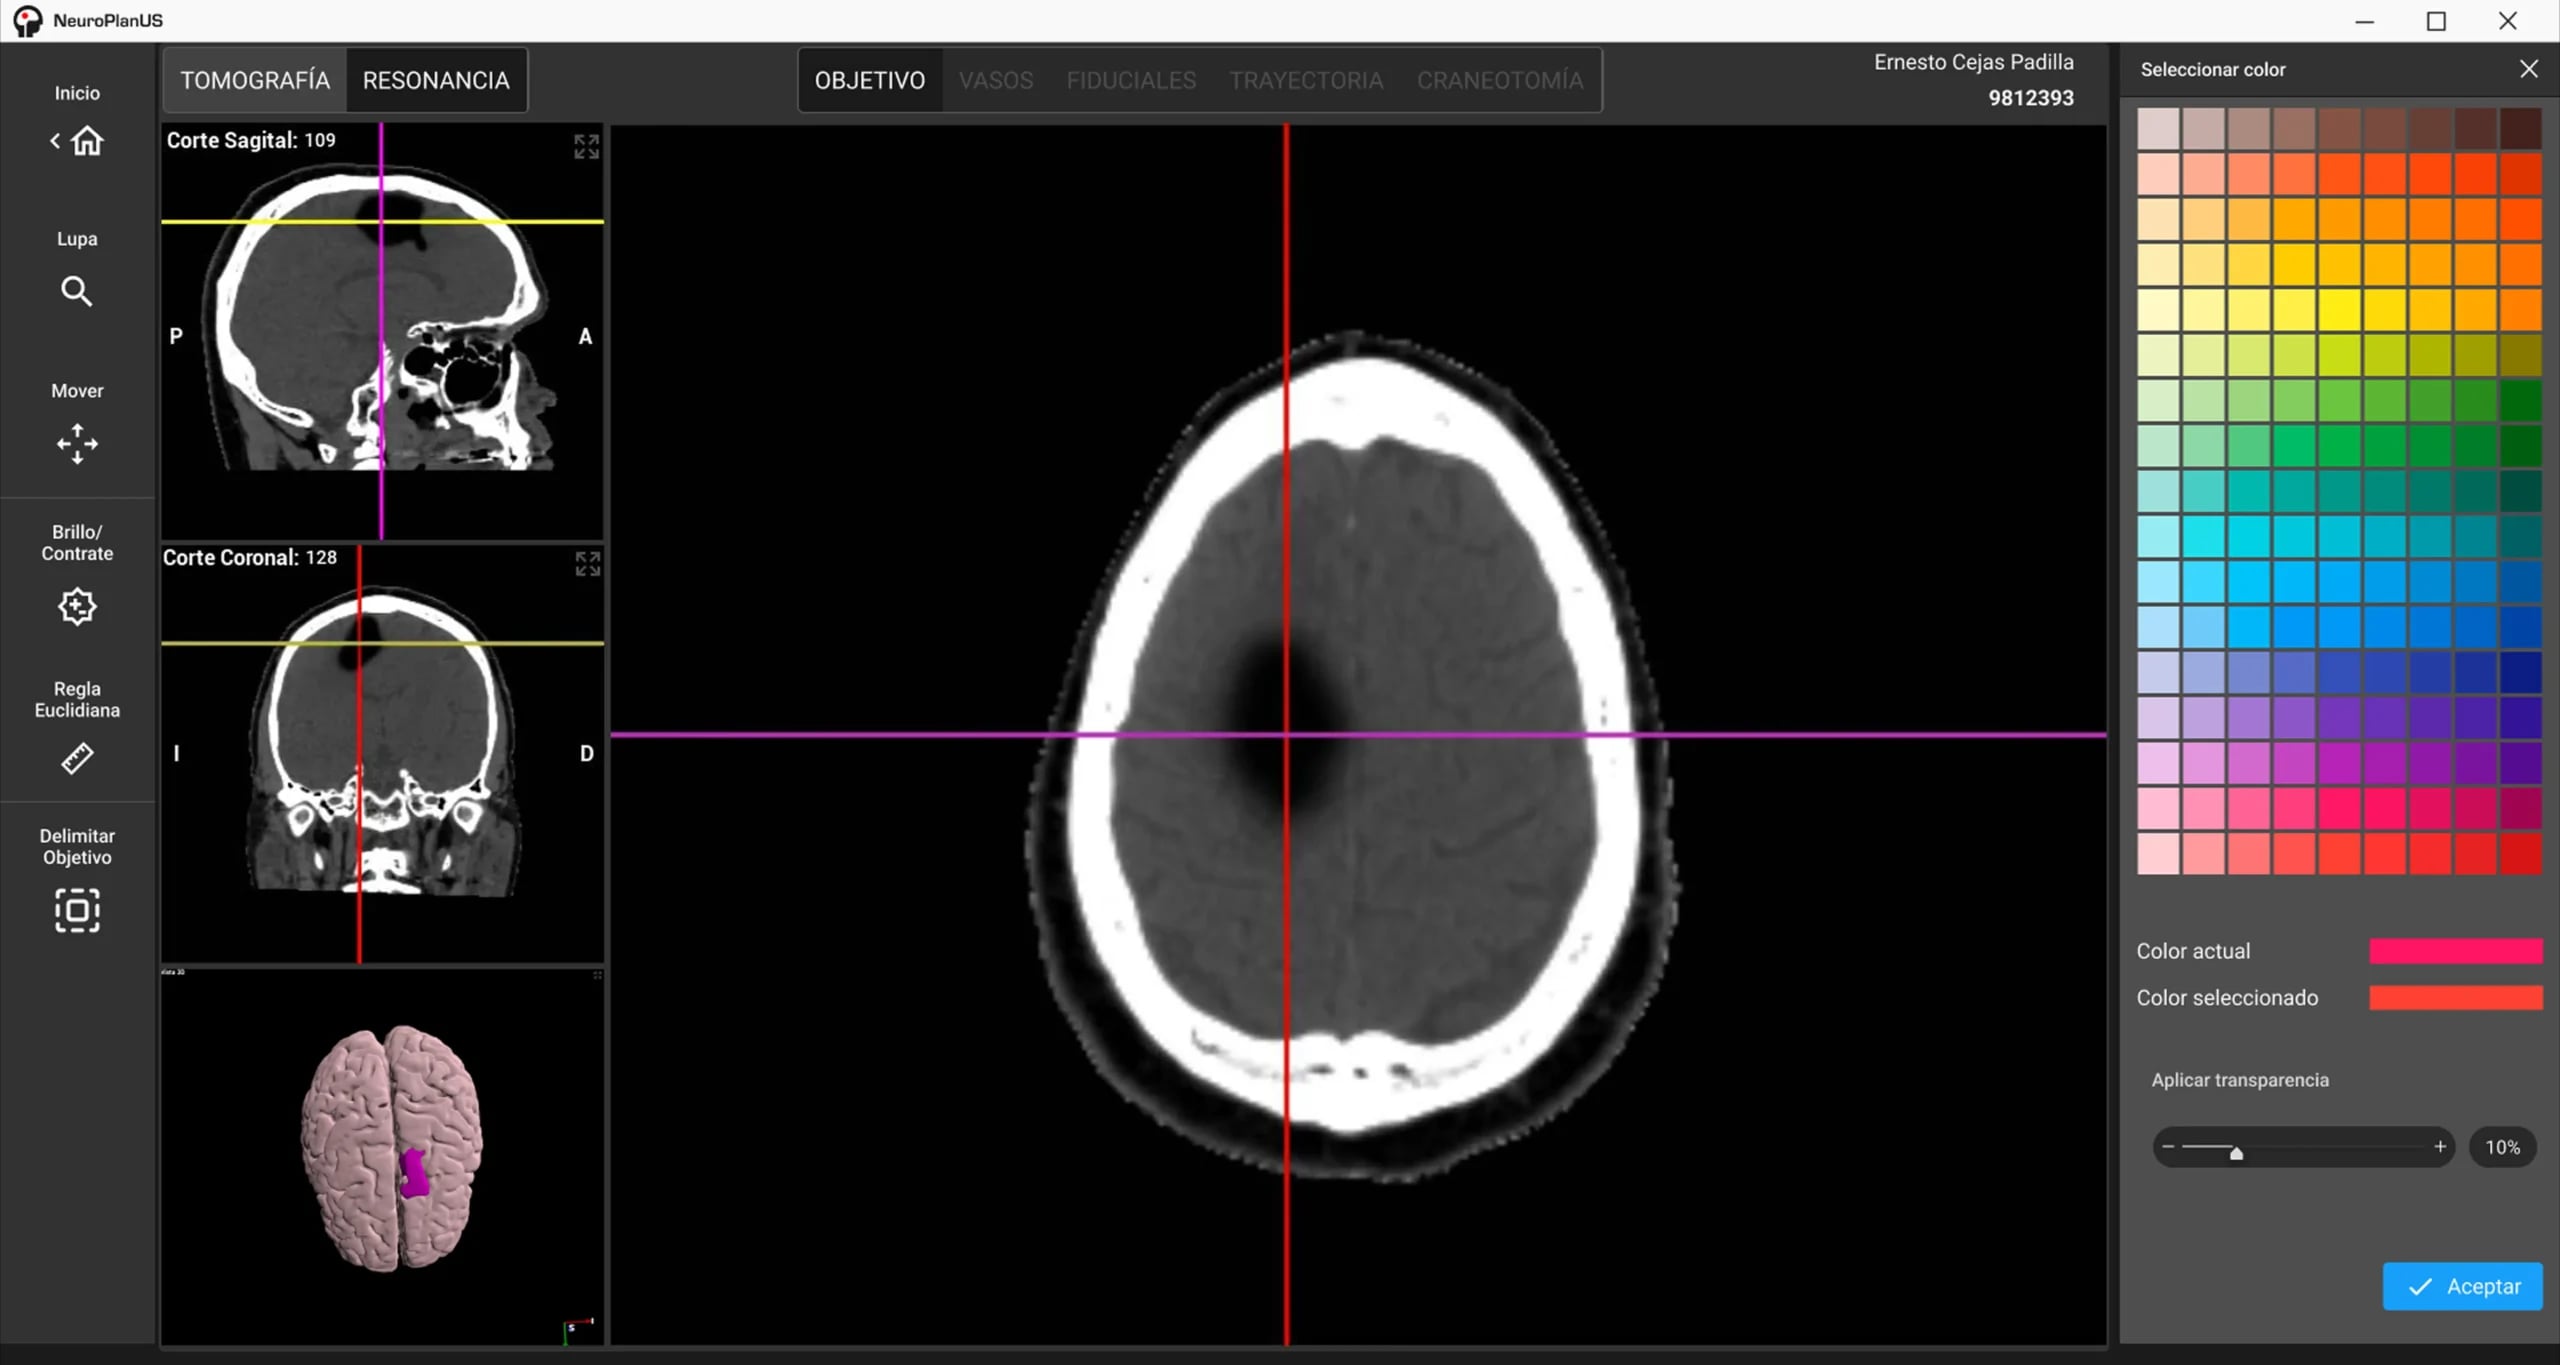Switch to the Tomografía tab

click(255, 79)
